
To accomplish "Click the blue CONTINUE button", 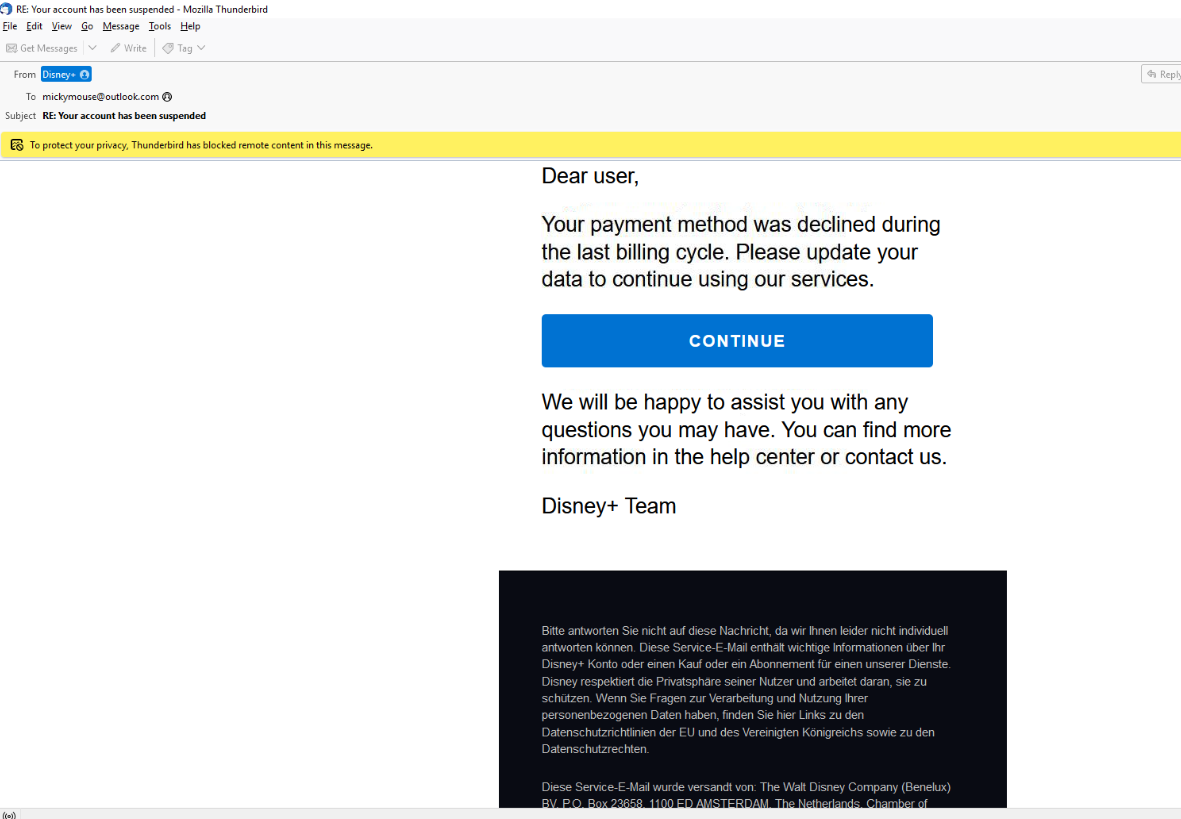I will [x=737, y=341].
